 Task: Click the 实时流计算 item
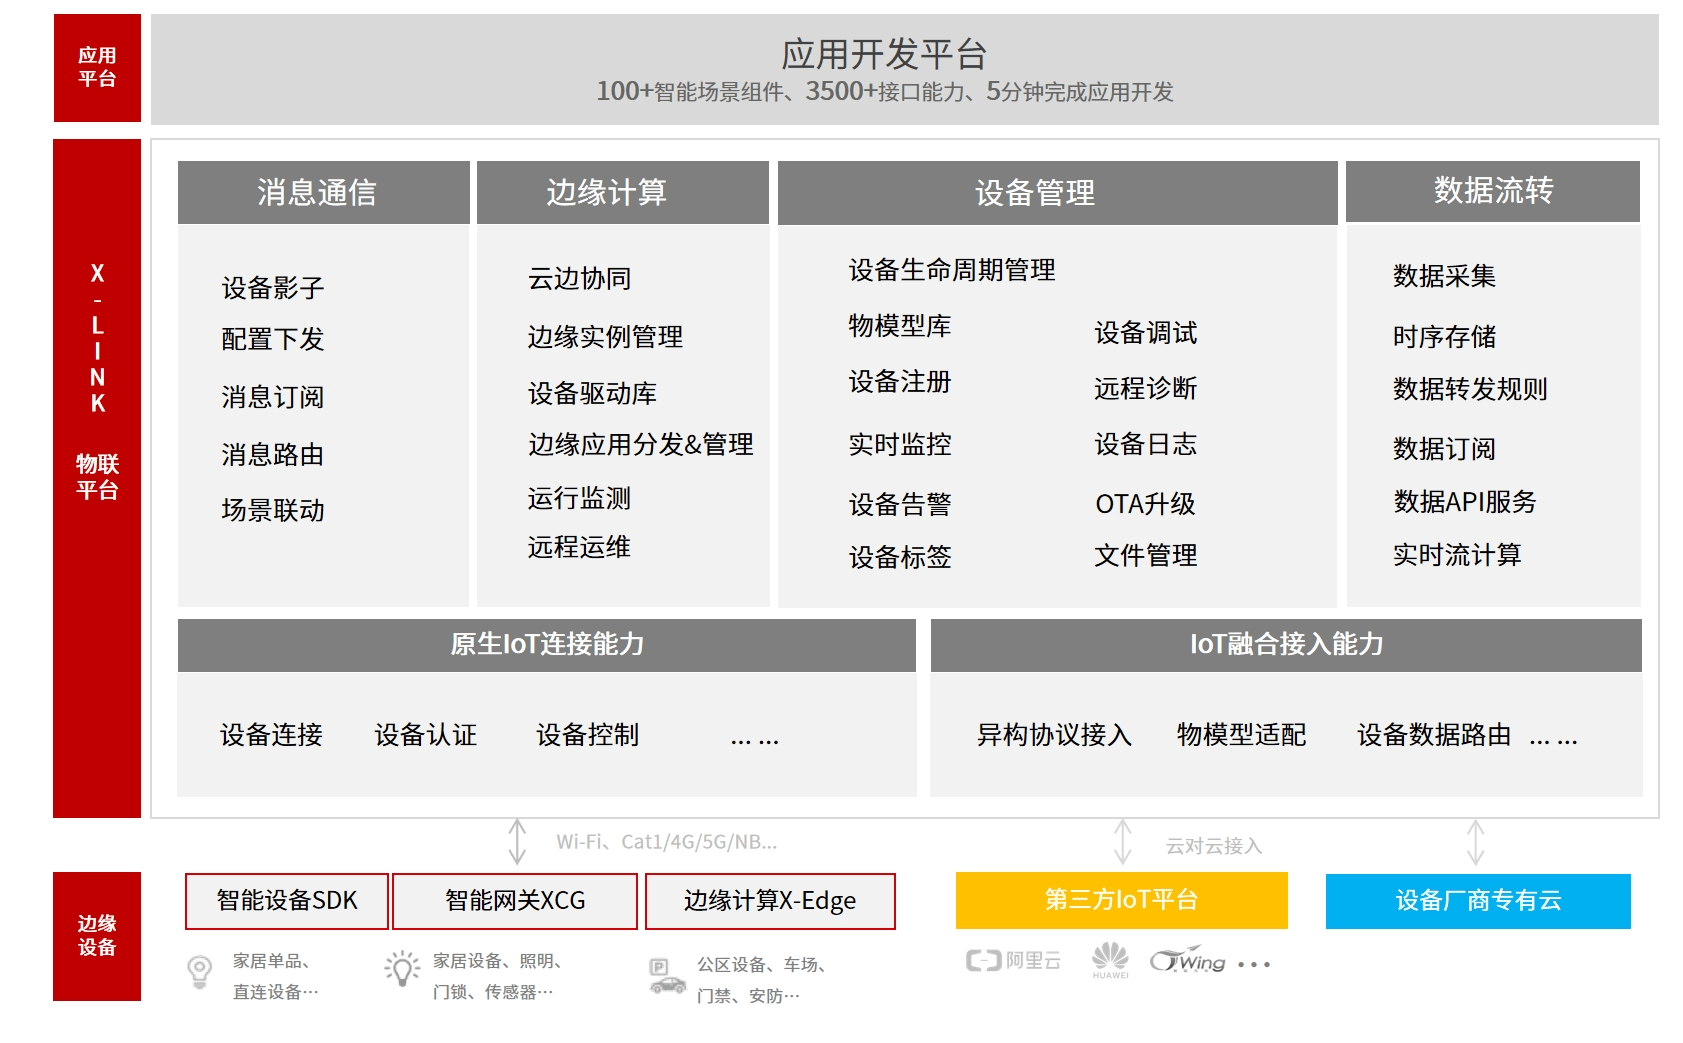click(x=1458, y=555)
